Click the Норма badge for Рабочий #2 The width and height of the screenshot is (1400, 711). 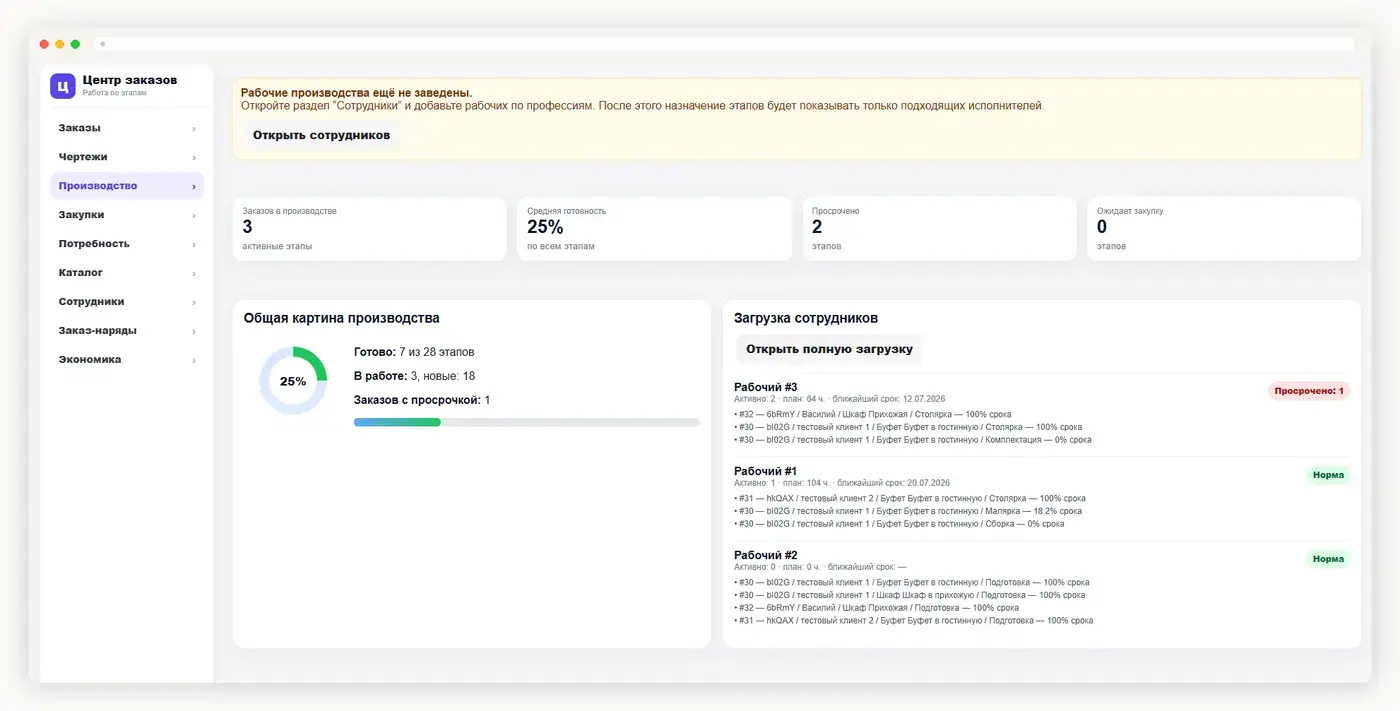click(1328, 559)
